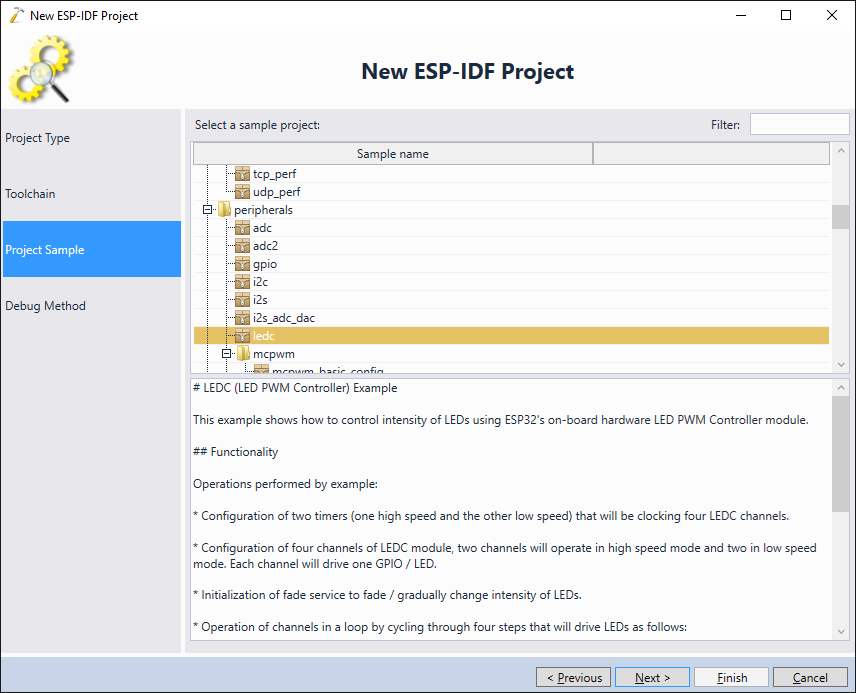Viewport: 856px width, 693px height.
Task: Click the gears wizard logo icon
Action: click(40, 69)
